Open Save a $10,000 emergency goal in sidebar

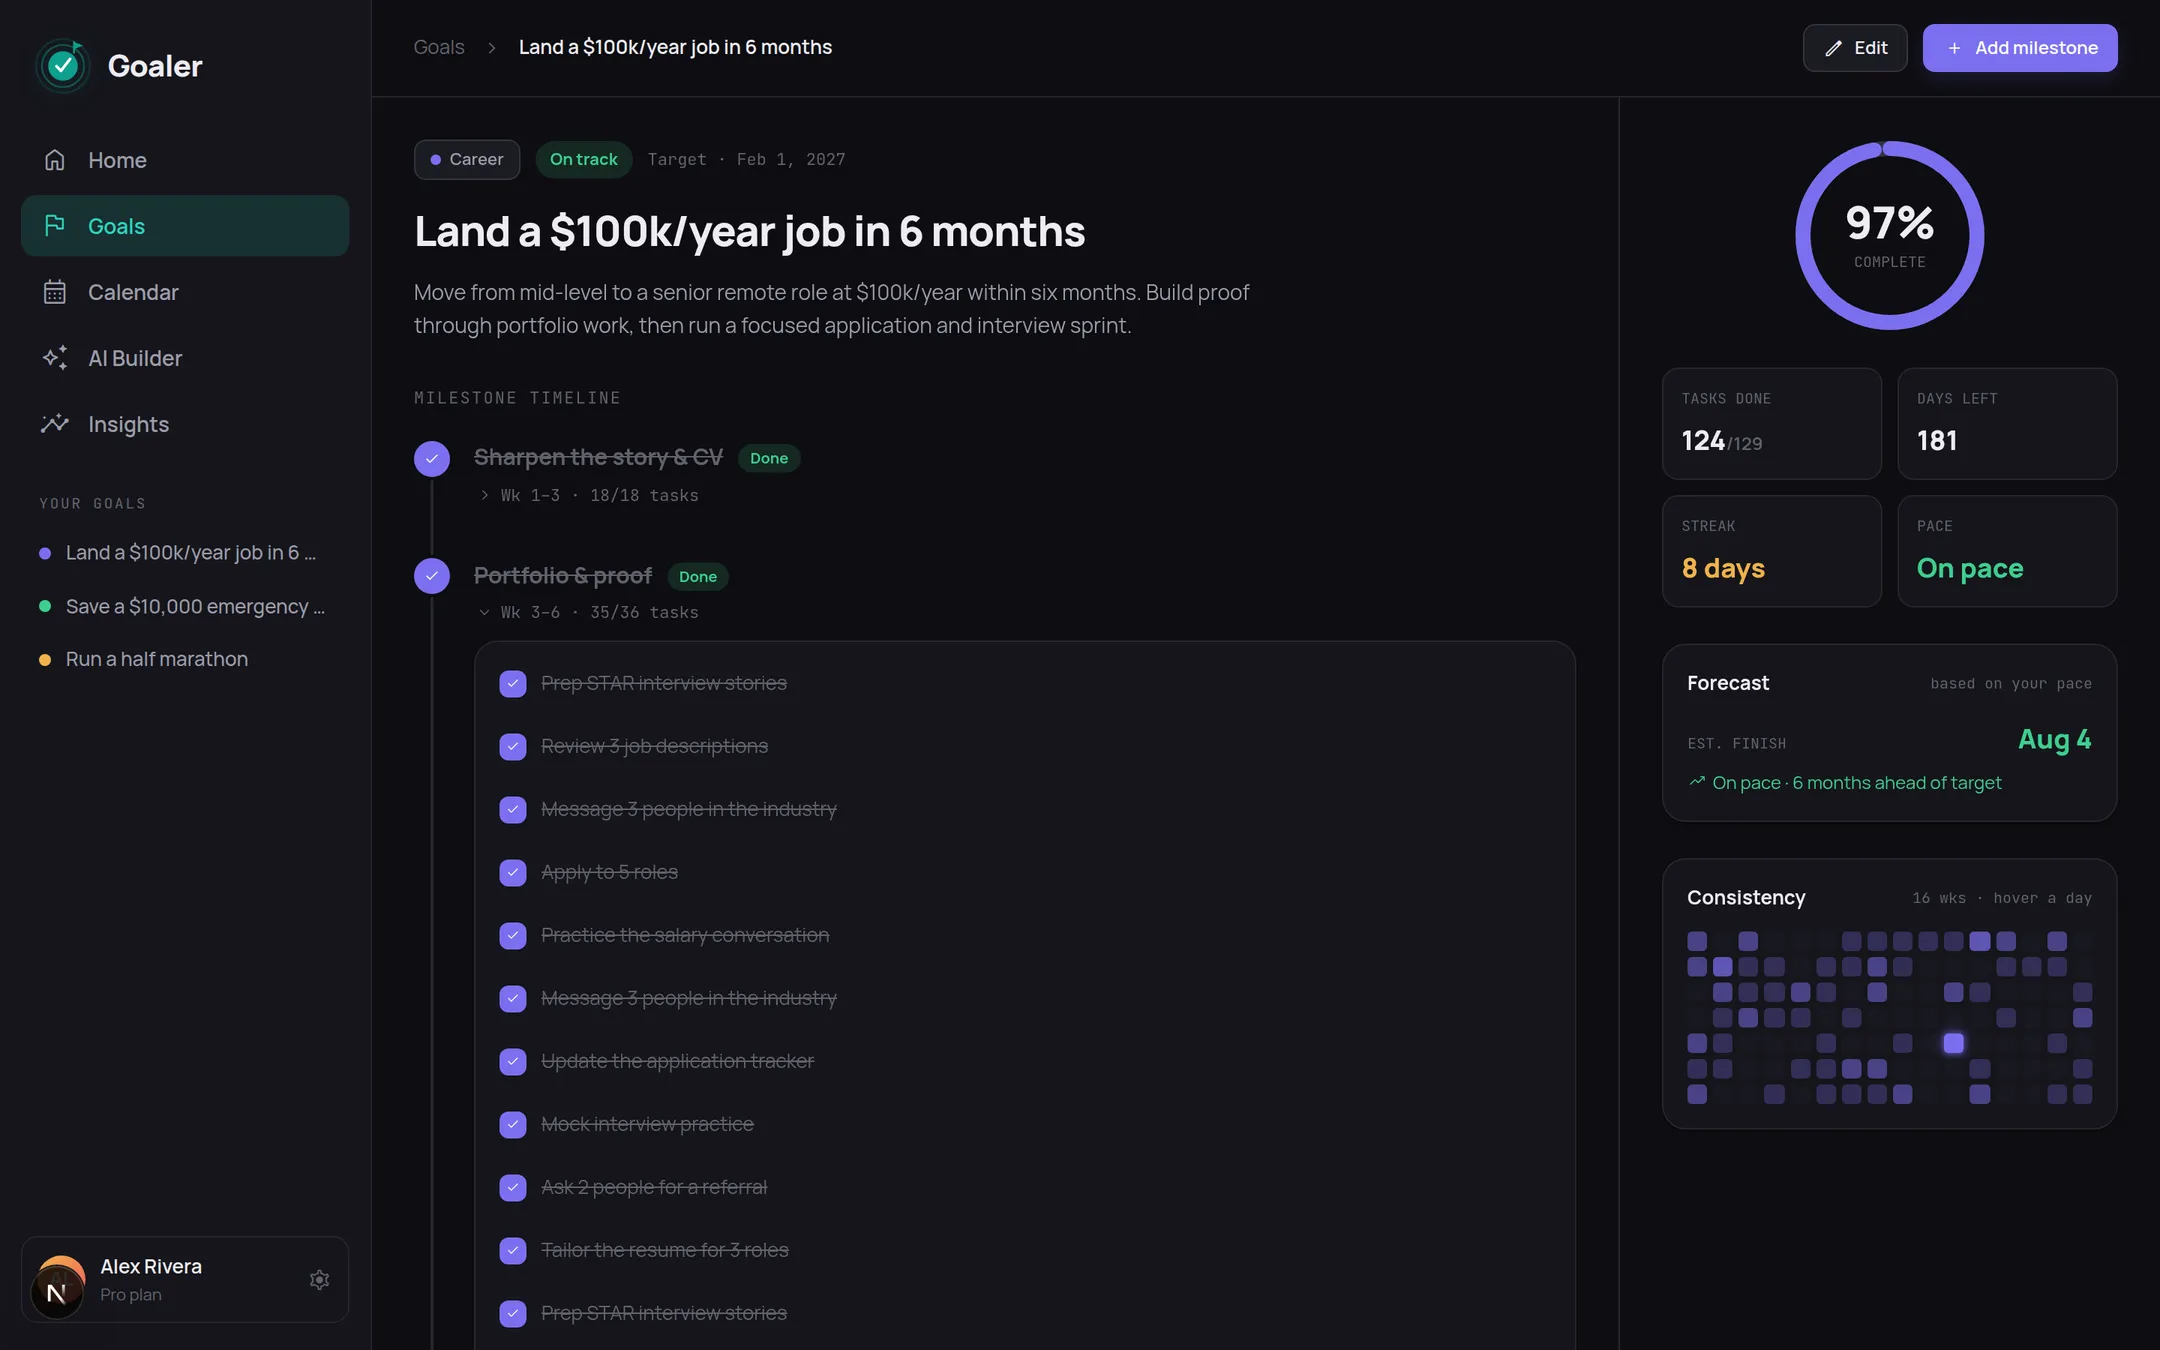[x=185, y=607]
